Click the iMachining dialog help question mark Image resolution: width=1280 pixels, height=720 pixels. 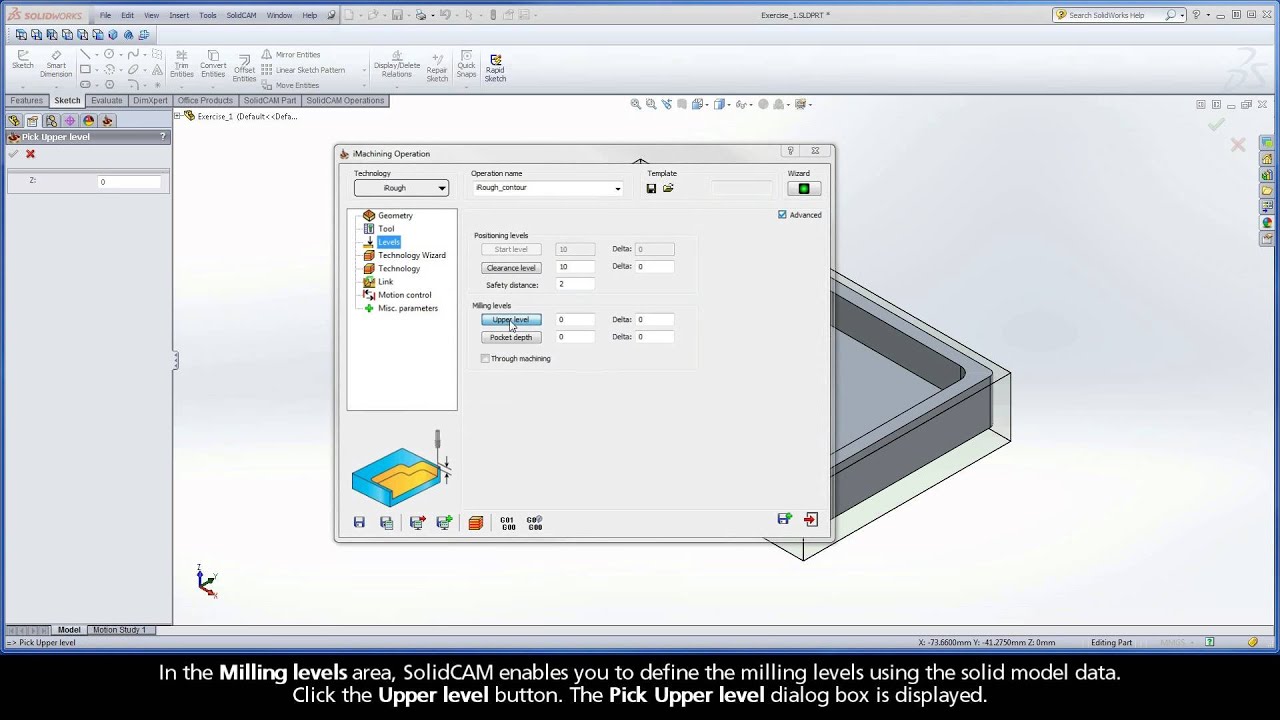790,151
